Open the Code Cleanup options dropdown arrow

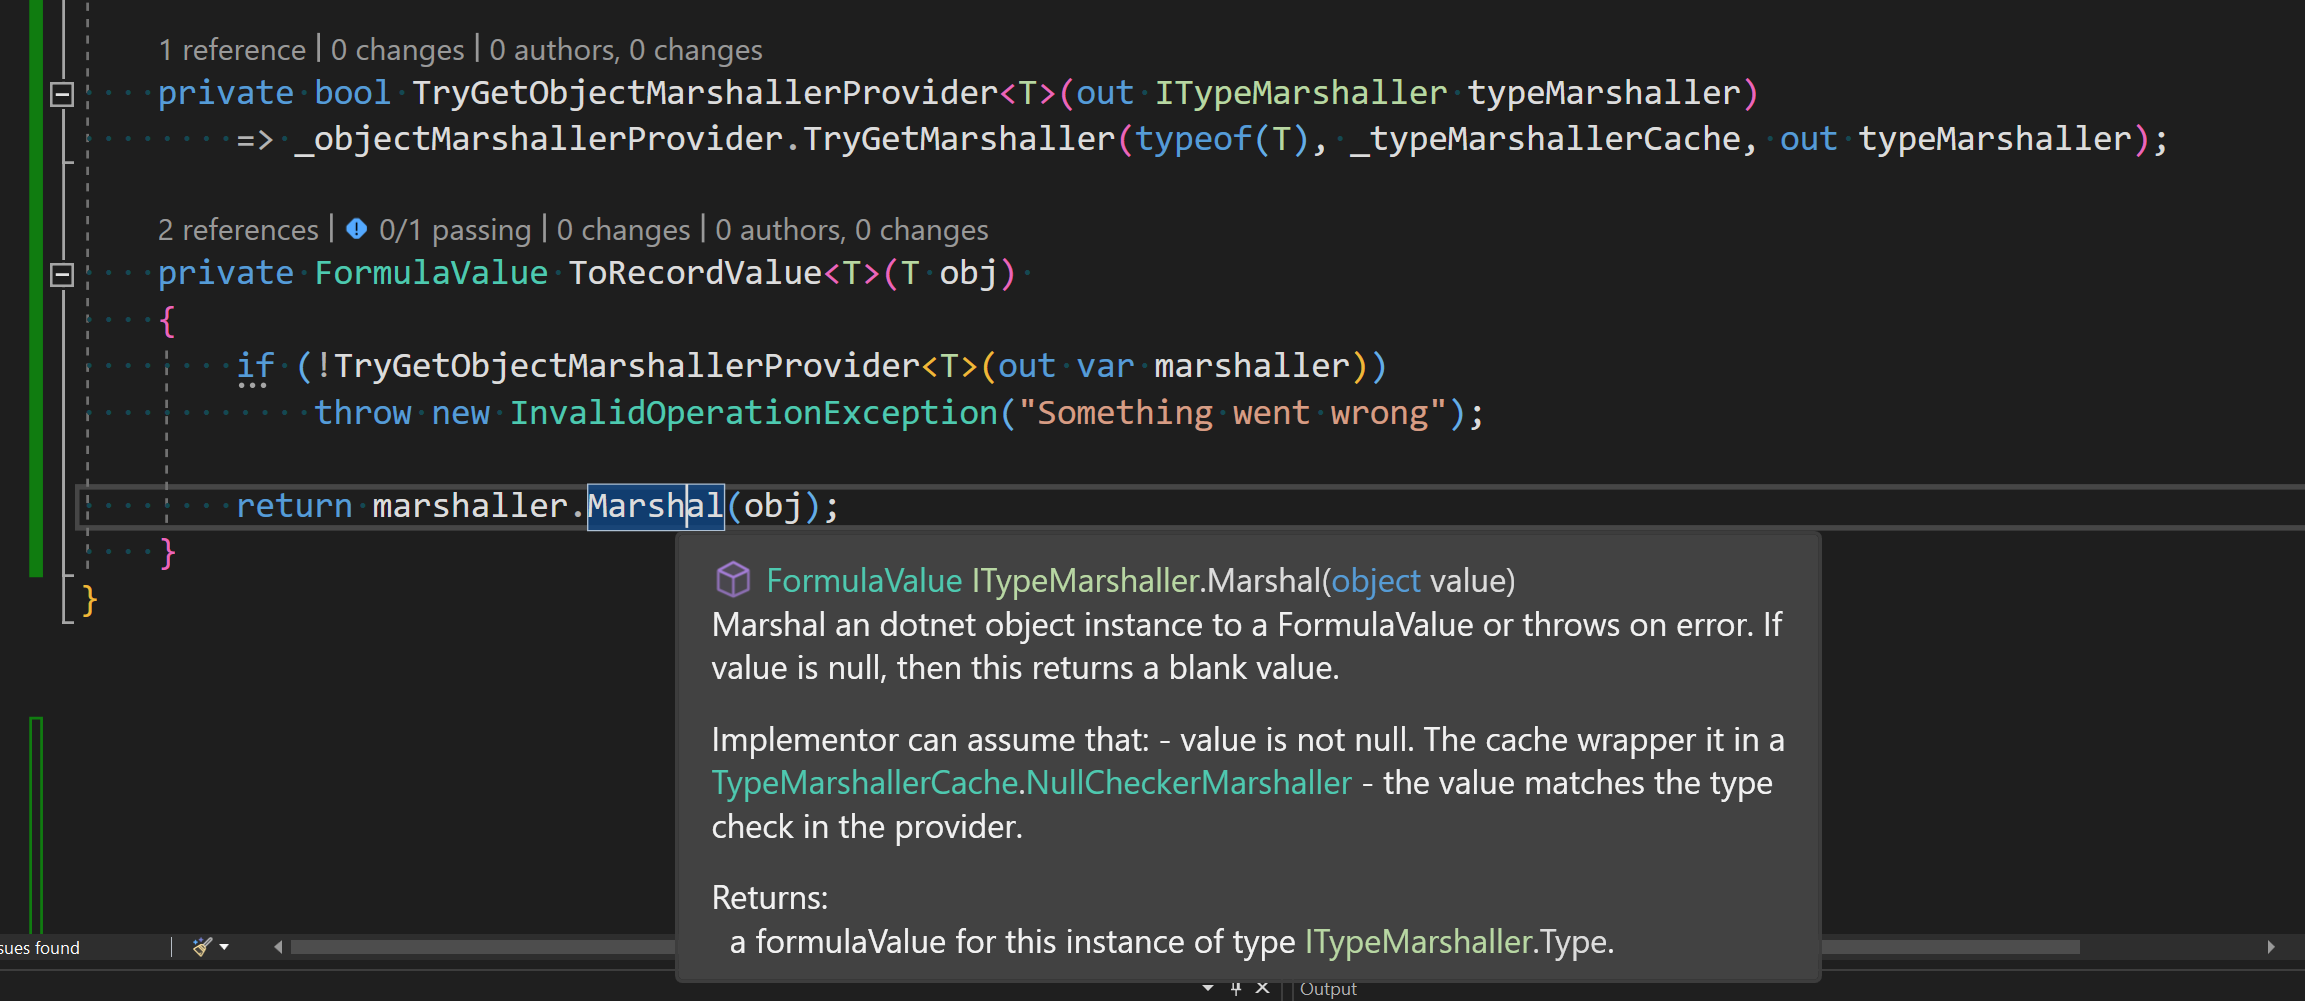coord(224,947)
